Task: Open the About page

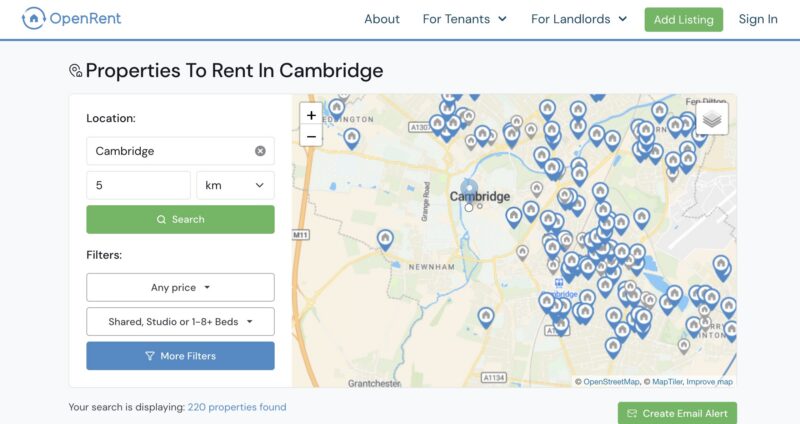Action: [382, 19]
